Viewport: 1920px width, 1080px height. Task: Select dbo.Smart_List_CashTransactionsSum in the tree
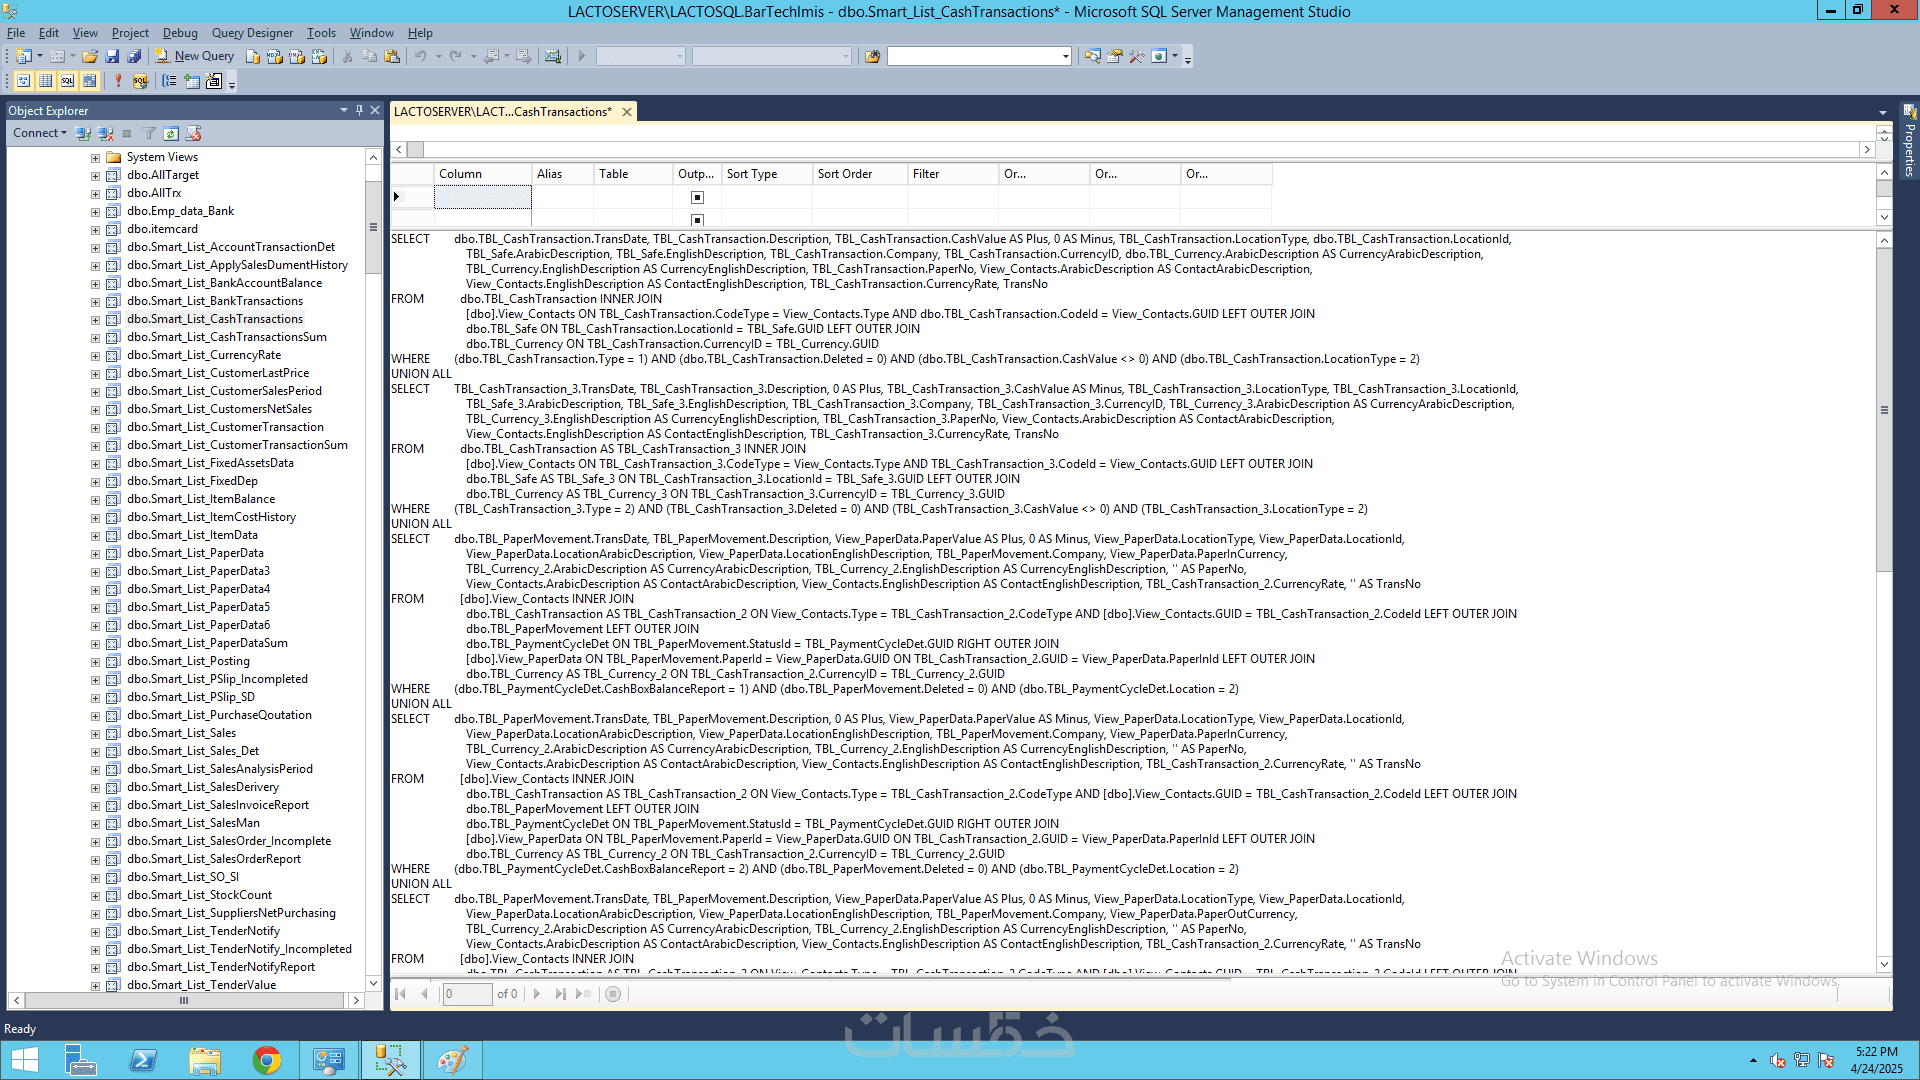click(226, 337)
